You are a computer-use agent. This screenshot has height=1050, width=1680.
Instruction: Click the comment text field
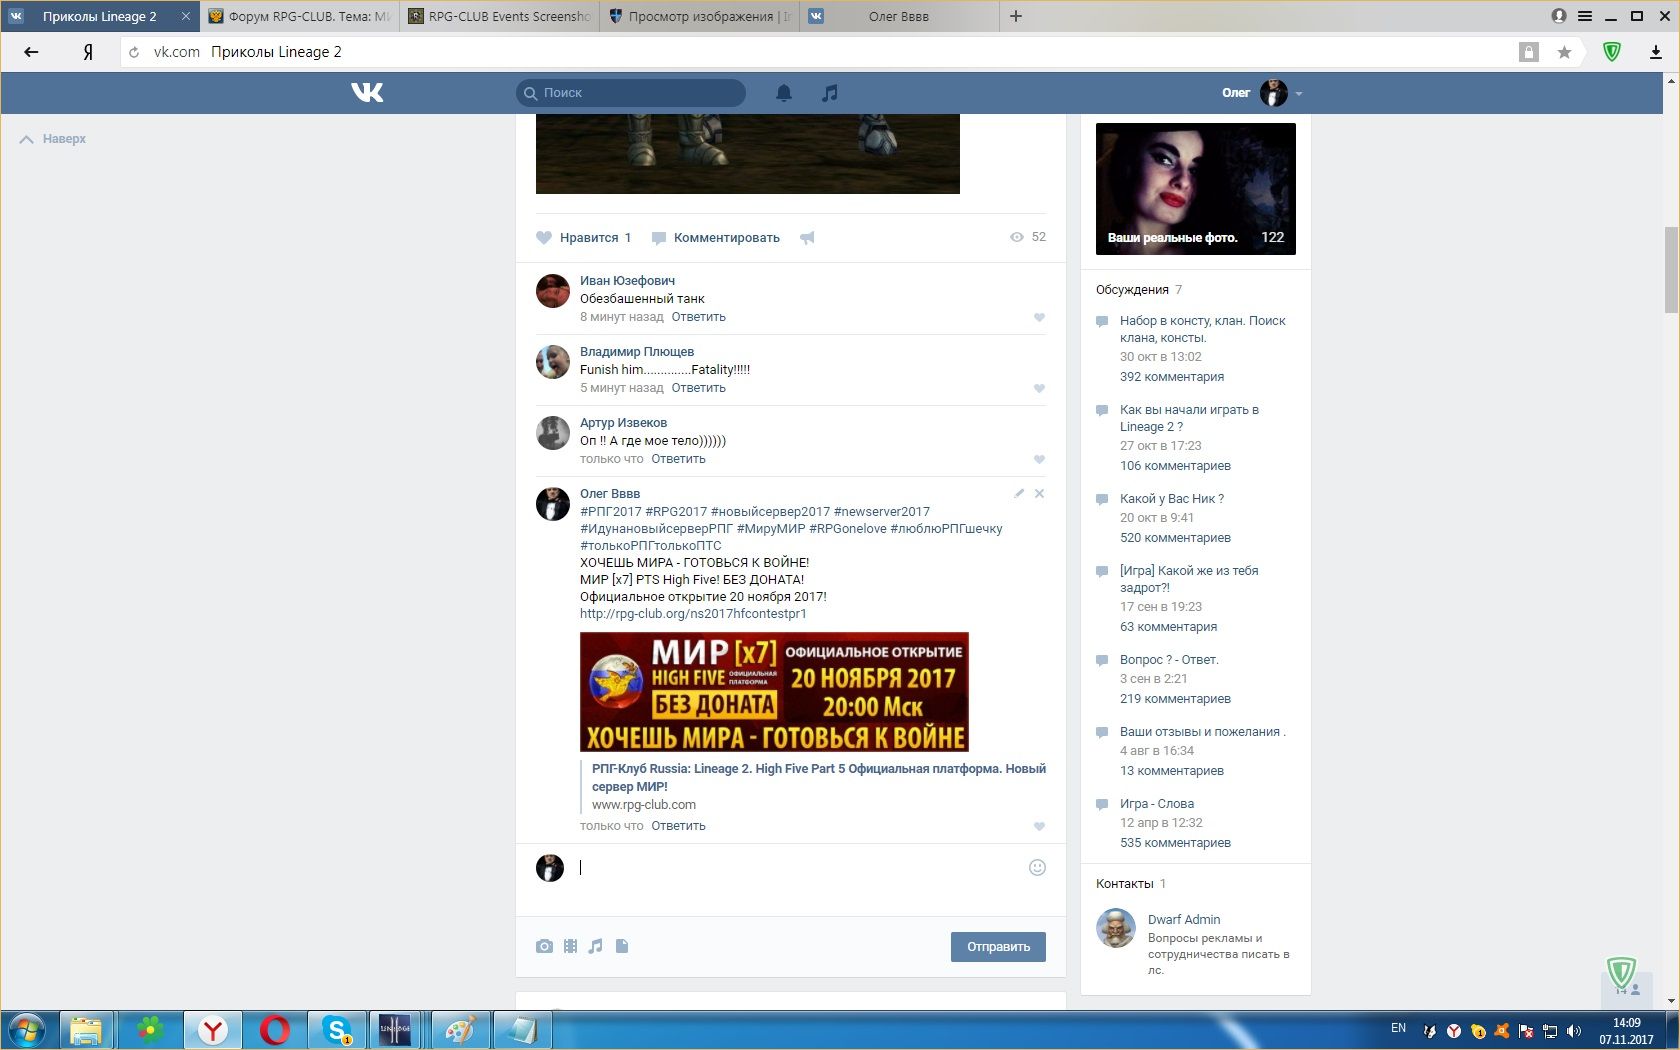800,868
